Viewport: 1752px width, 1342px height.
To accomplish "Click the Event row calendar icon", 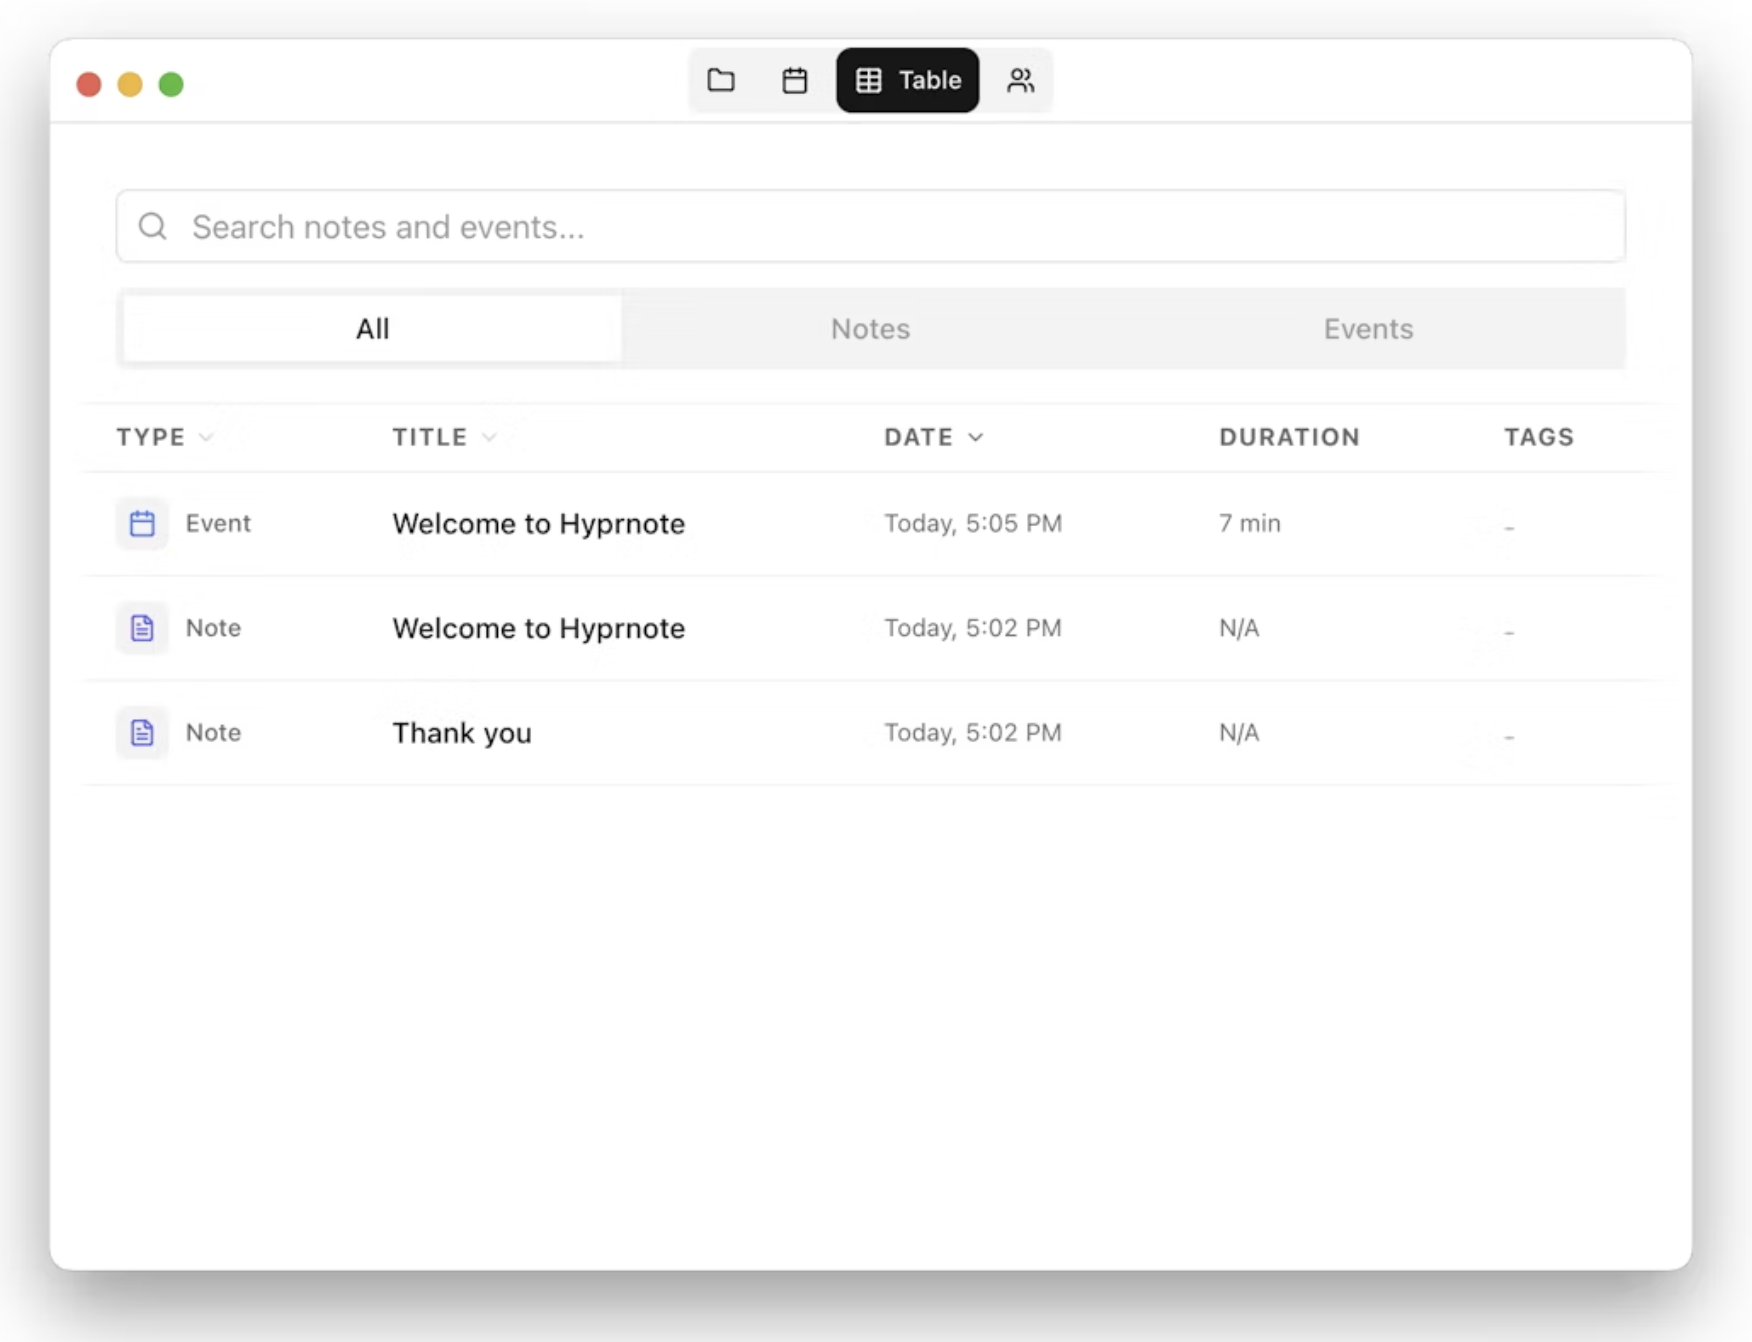I will [x=142, y=523].
